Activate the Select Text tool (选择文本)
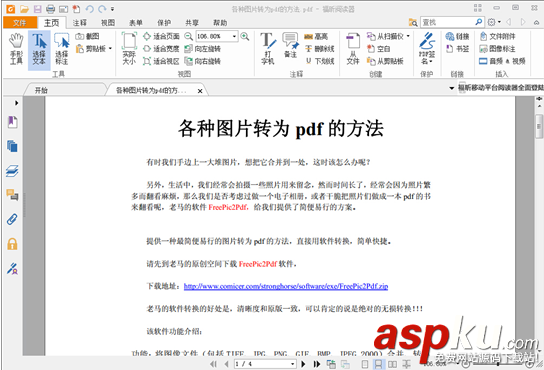This screenshot has height=370, width=544. (x=39, y=50)
